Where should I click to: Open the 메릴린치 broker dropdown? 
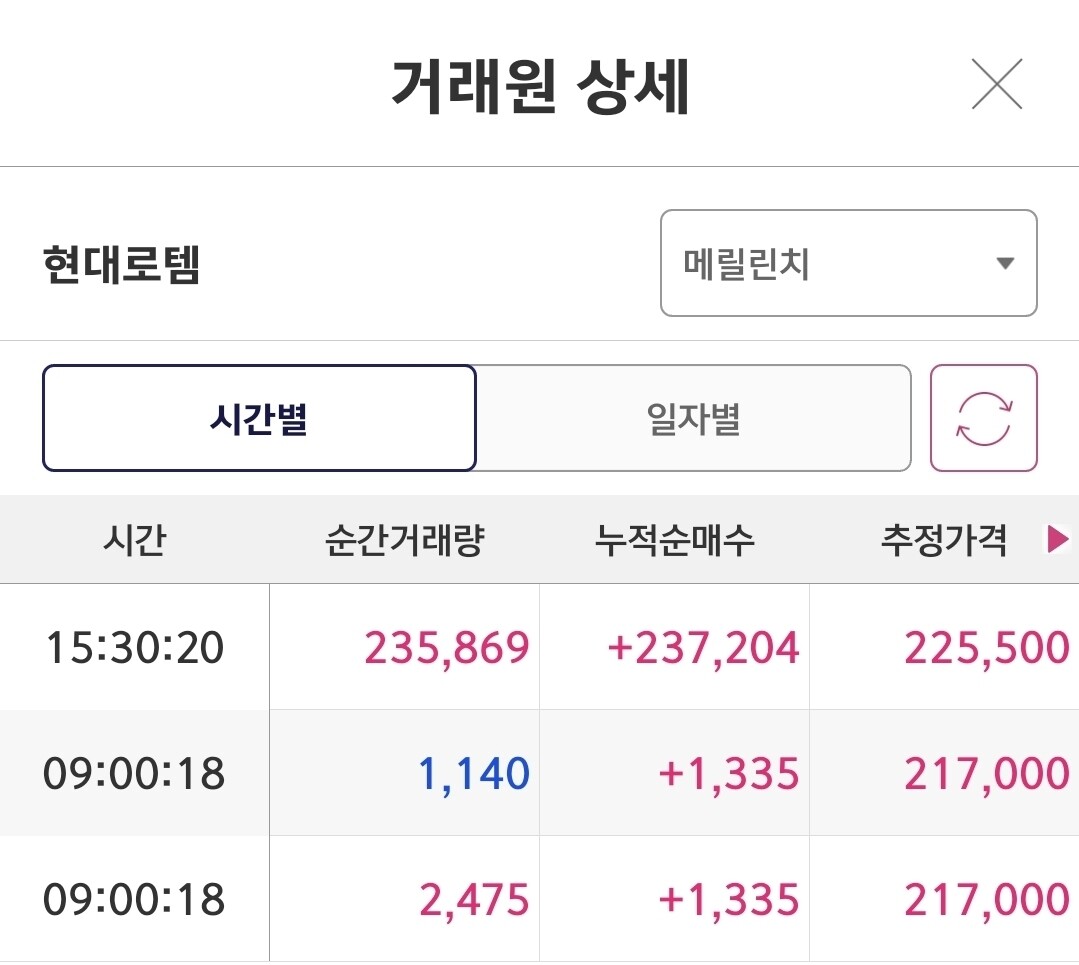847,264
